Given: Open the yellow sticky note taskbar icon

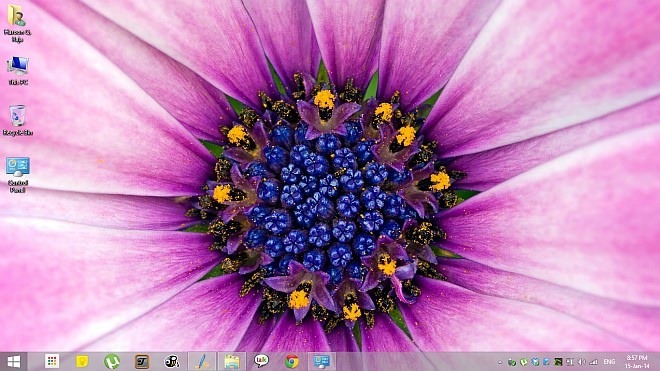Looking at the screenshot, I should tap(82, 361).
